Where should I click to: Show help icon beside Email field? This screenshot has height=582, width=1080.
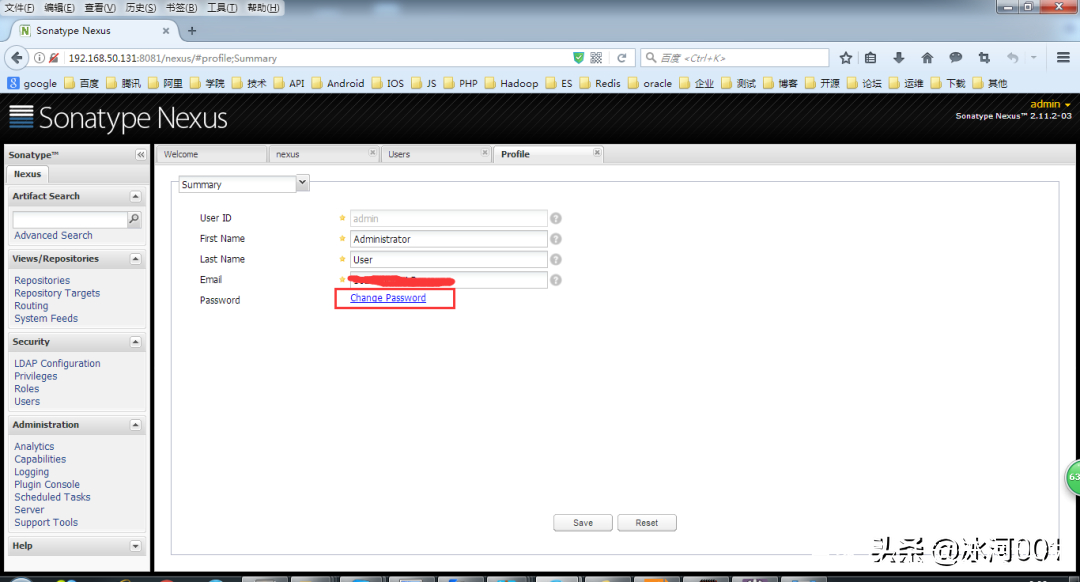(556, 280)
